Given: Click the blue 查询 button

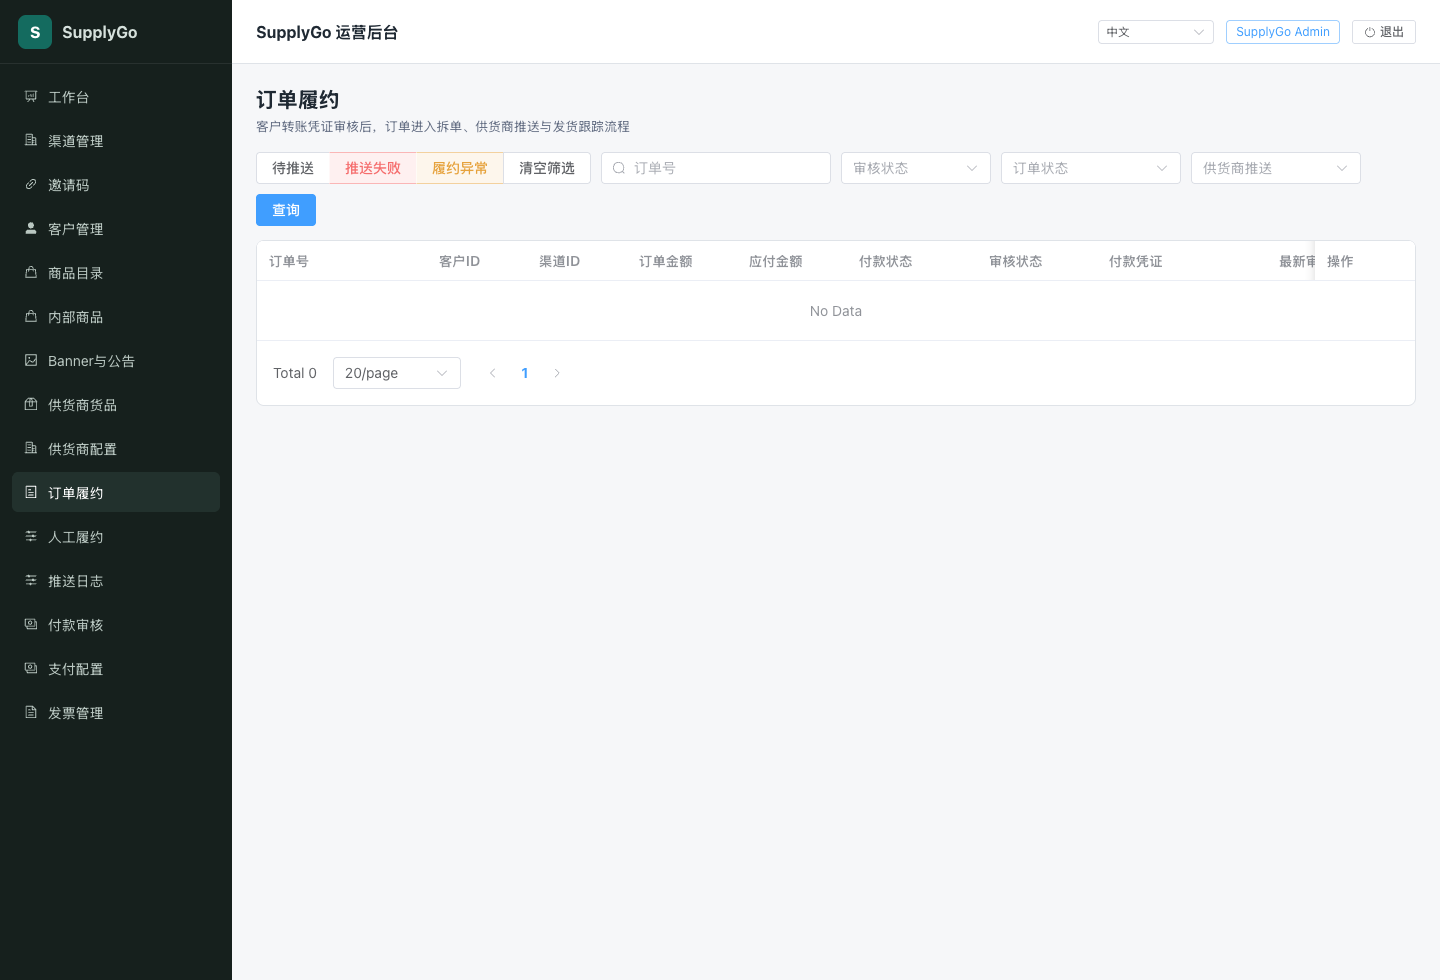Looking at the screenshot, I should 286,210.
